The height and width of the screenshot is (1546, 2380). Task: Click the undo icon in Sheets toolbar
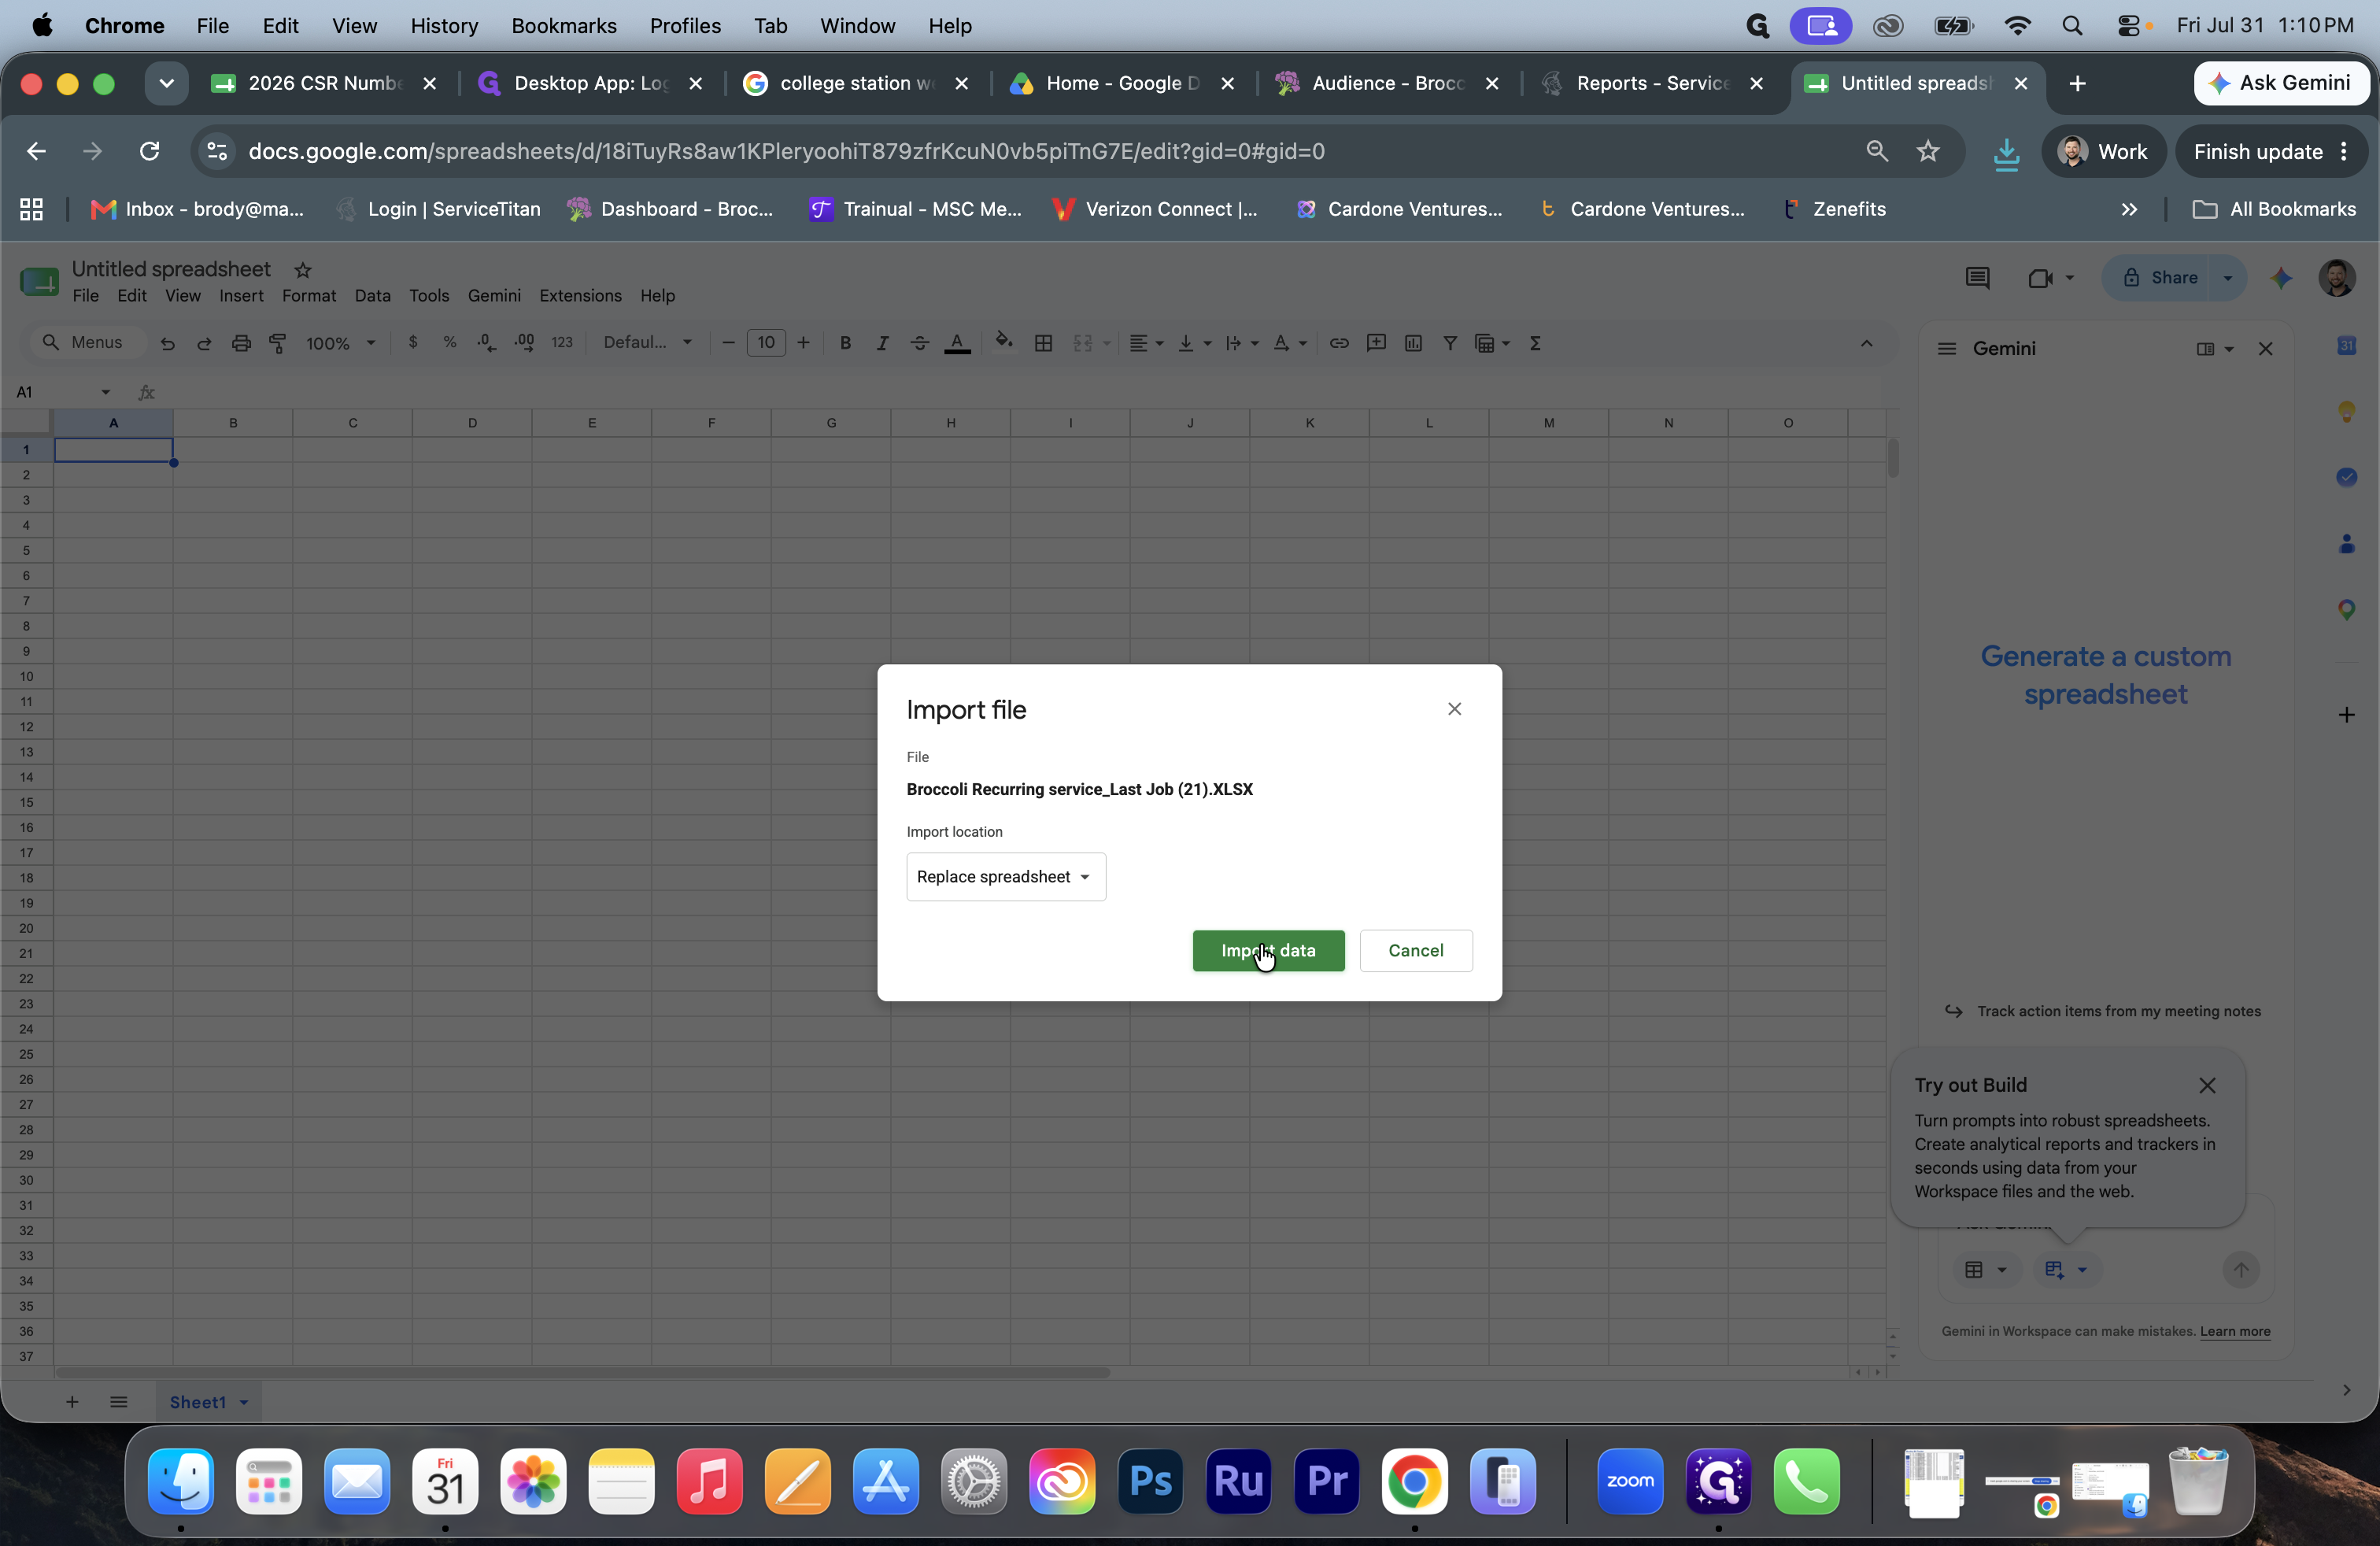tap(167, 343)
